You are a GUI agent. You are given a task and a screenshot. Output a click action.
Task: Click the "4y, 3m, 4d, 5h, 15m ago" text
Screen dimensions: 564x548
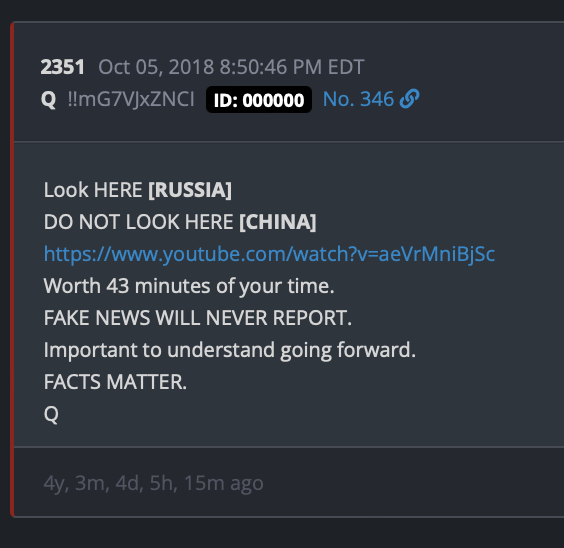point(154,483)
